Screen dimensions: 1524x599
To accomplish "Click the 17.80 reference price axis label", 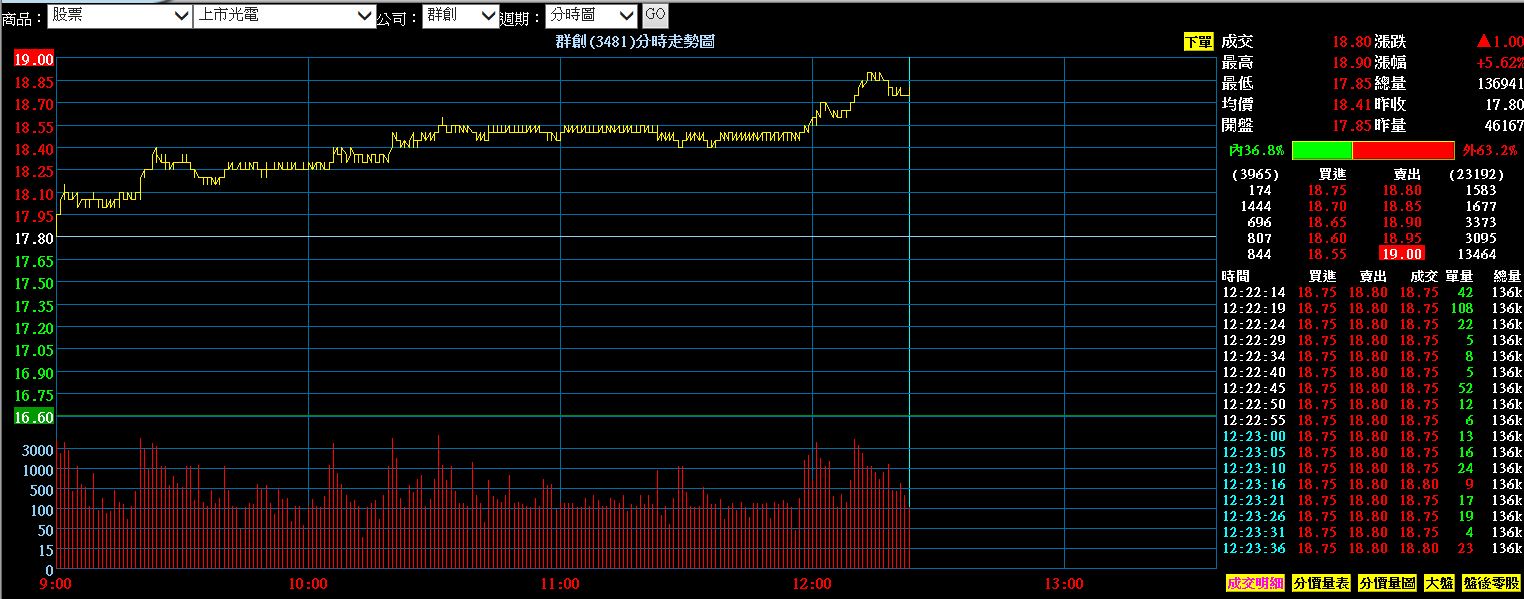I will pyautogui.click(x=34, y=238).
